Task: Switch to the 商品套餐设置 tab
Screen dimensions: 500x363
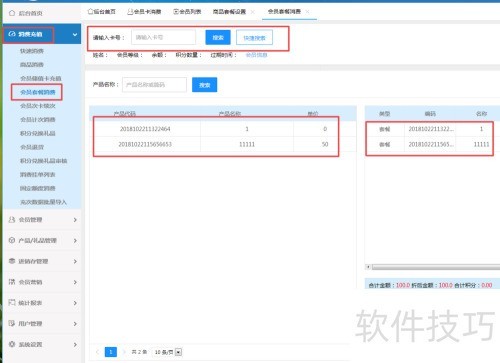Action: pyautogui.click(x=229, y=12)
